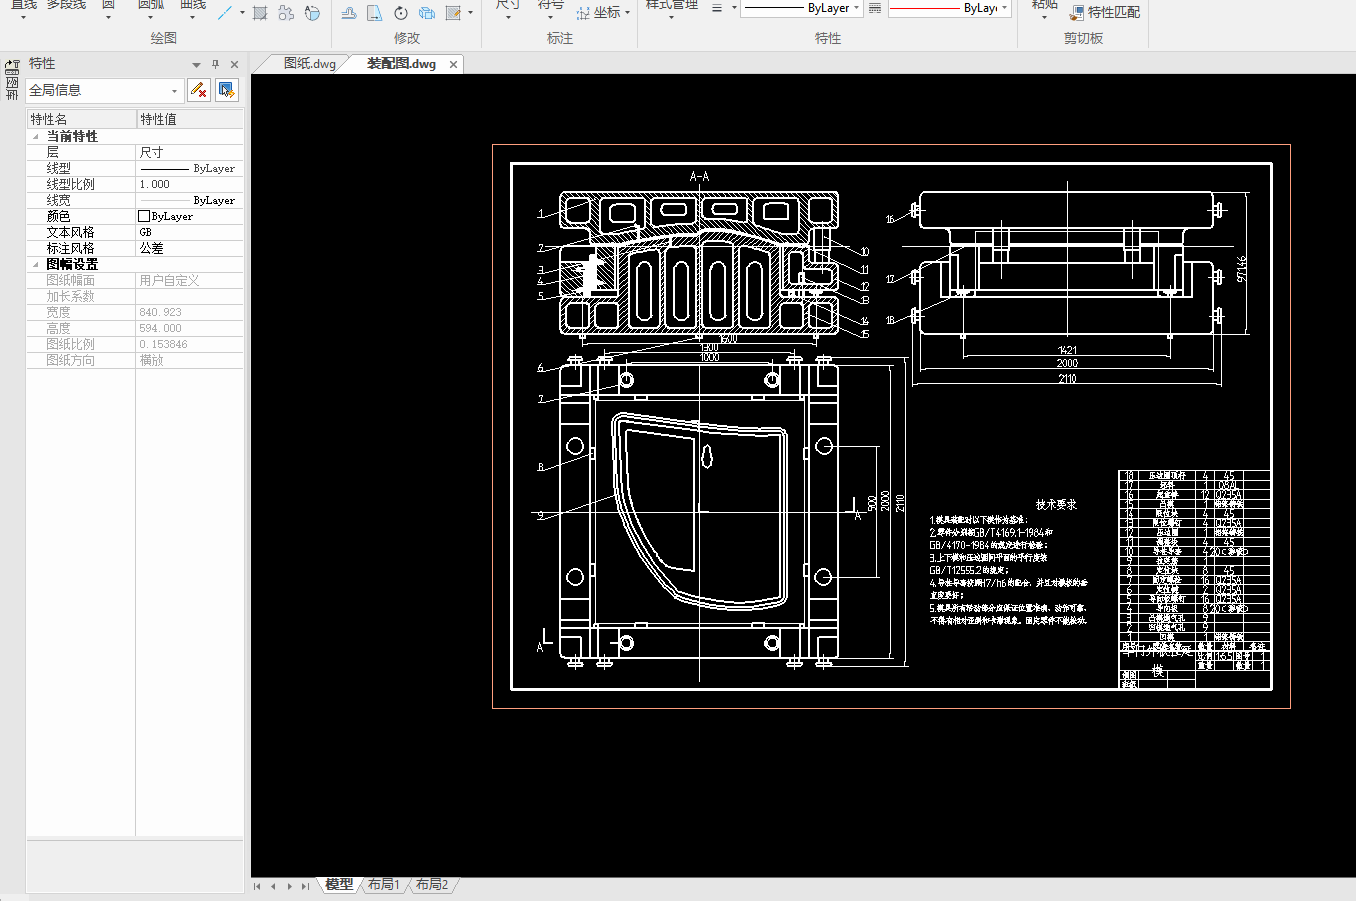This screenshot has height=901, width=1356.
Task: Open the 粘贴 paste button menu
Action: [x=1044, y=15]
